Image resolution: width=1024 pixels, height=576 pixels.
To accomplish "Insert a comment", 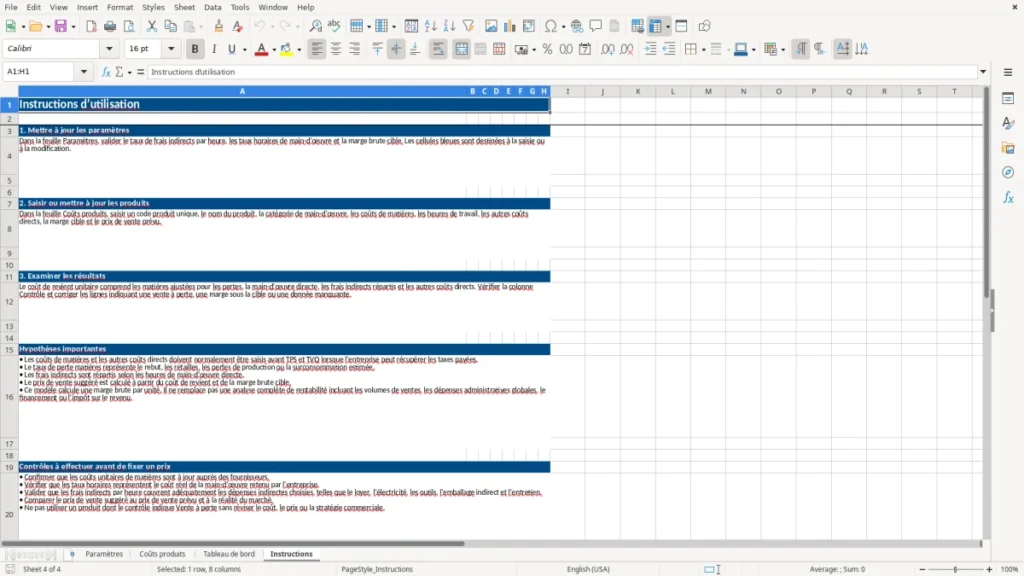I will pos(596,26).
